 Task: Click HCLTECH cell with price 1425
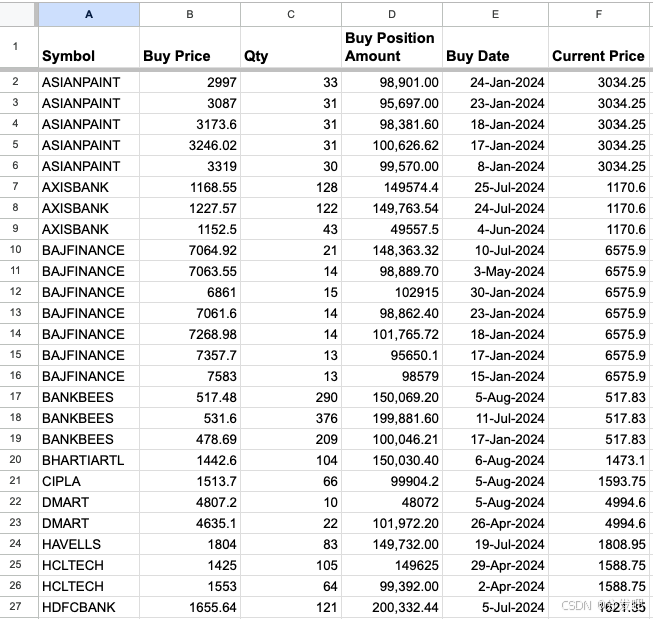(x=89, y=565)
